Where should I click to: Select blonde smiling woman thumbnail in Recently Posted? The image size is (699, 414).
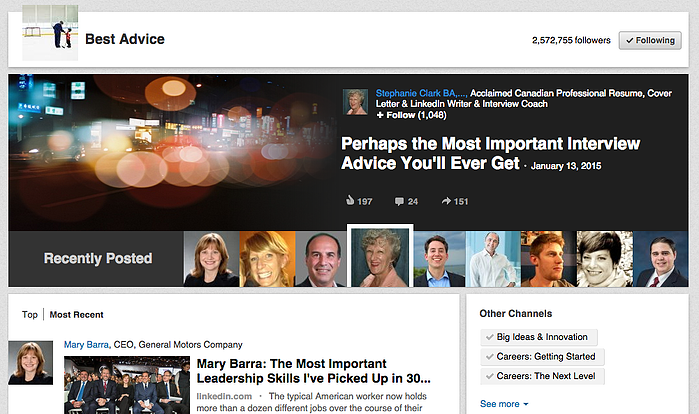[267, 258]
